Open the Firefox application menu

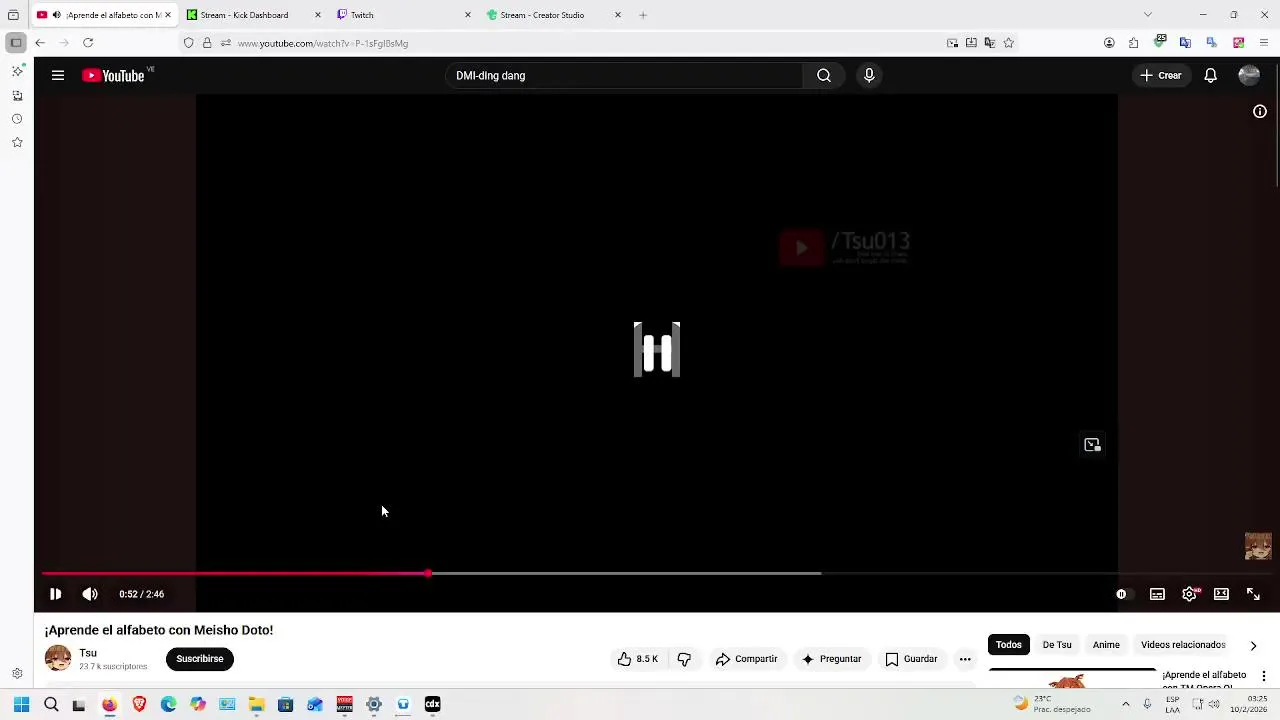1264,43
